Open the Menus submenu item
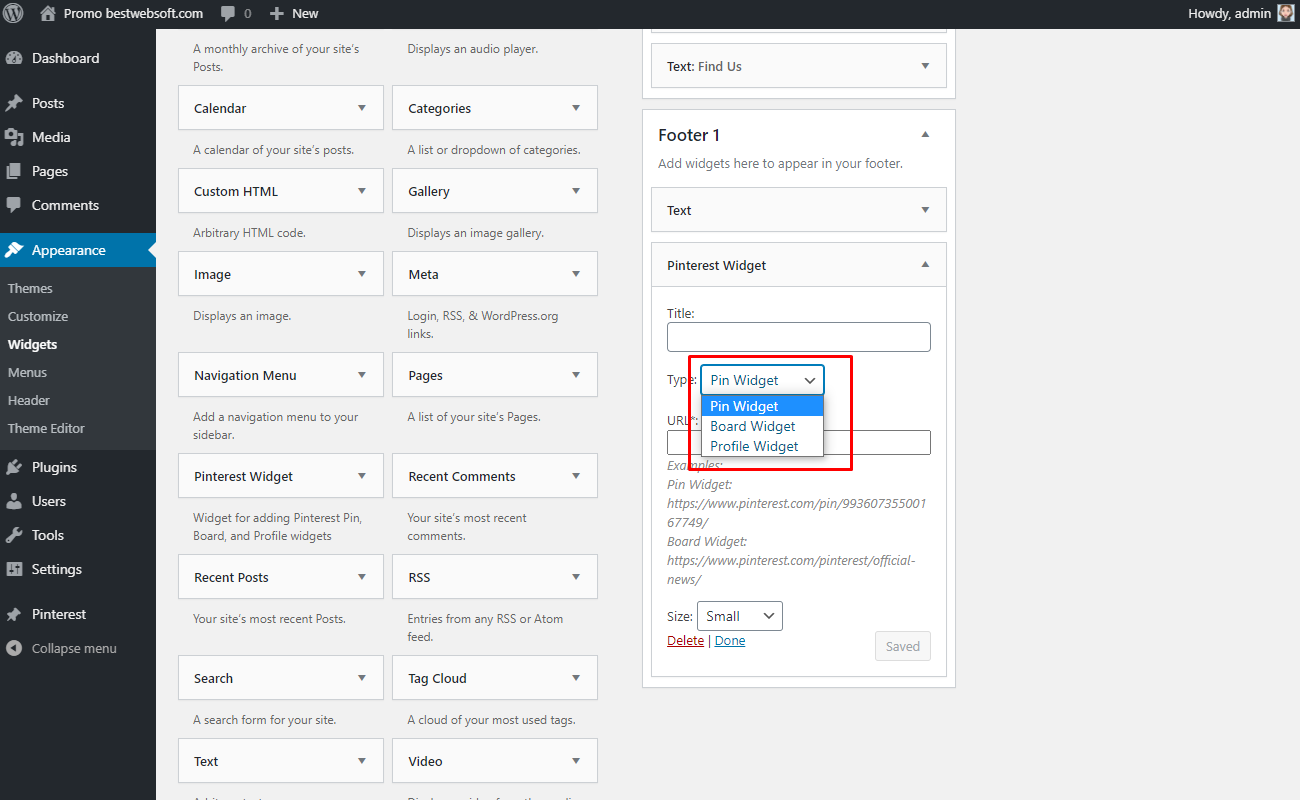Image resolution: width=1300 pixels, height=800 pixels. click(27, 372)
